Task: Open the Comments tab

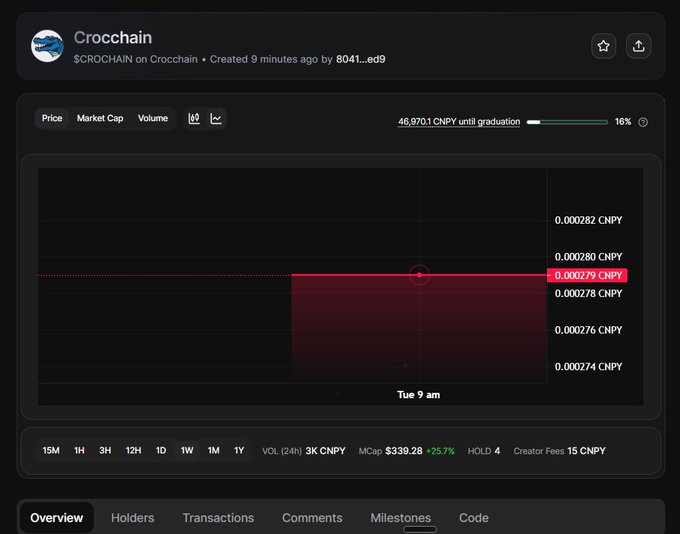Action: coord(312,518)
